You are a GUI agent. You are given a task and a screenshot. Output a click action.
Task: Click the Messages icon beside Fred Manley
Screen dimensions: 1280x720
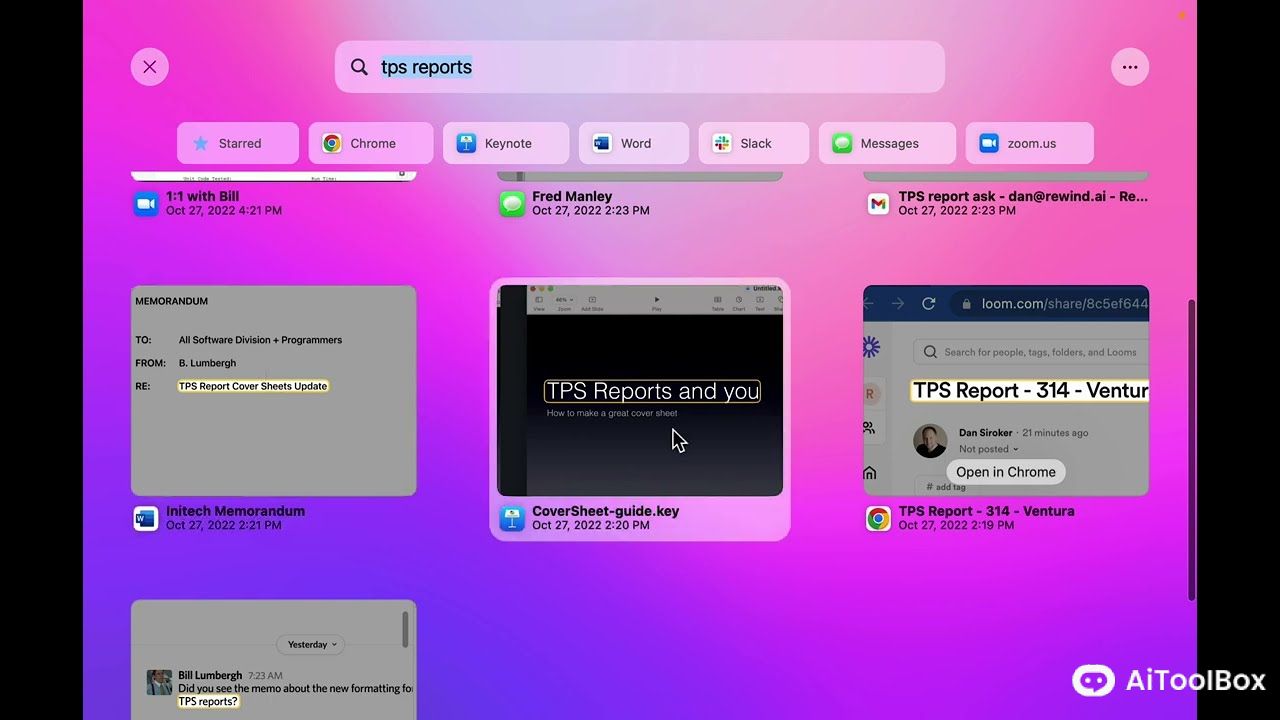(x=512, y=204)
